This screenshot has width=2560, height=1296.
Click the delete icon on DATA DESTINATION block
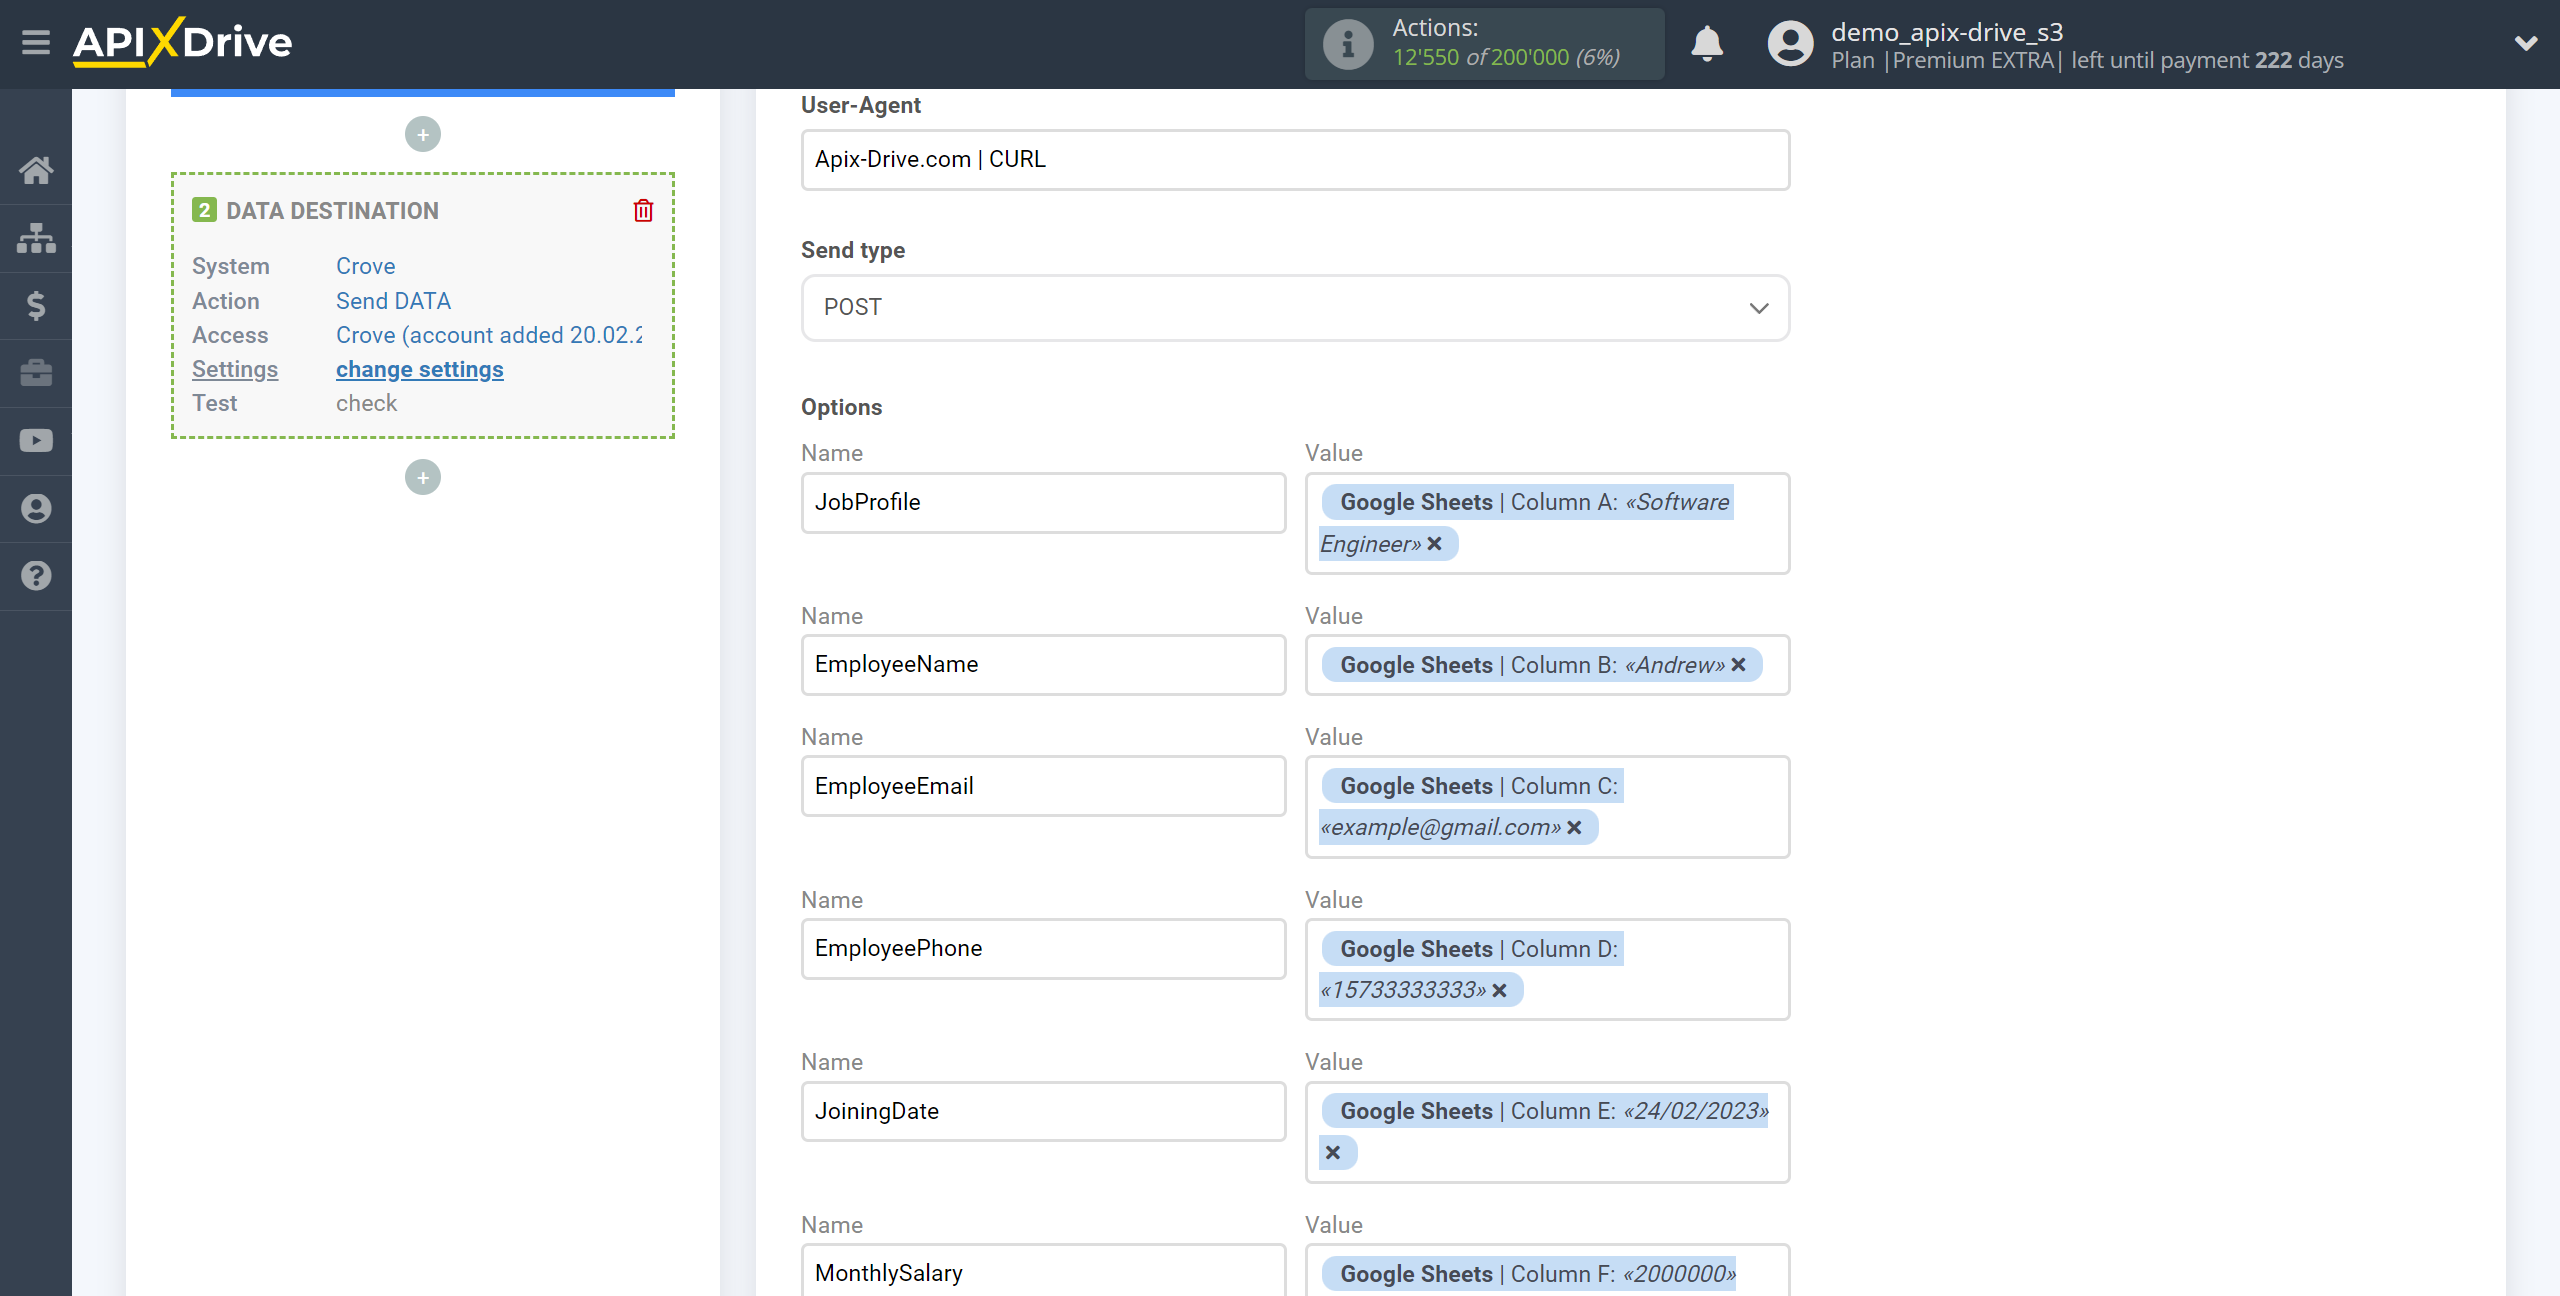pos(645,210)
